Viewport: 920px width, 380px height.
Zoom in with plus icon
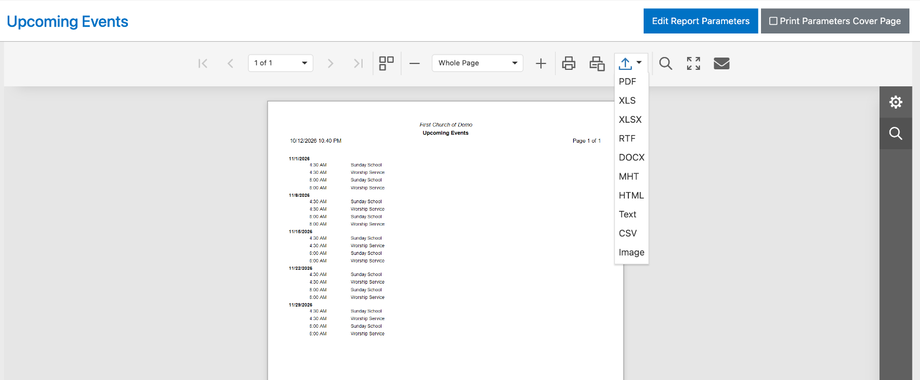click(541, 63)
